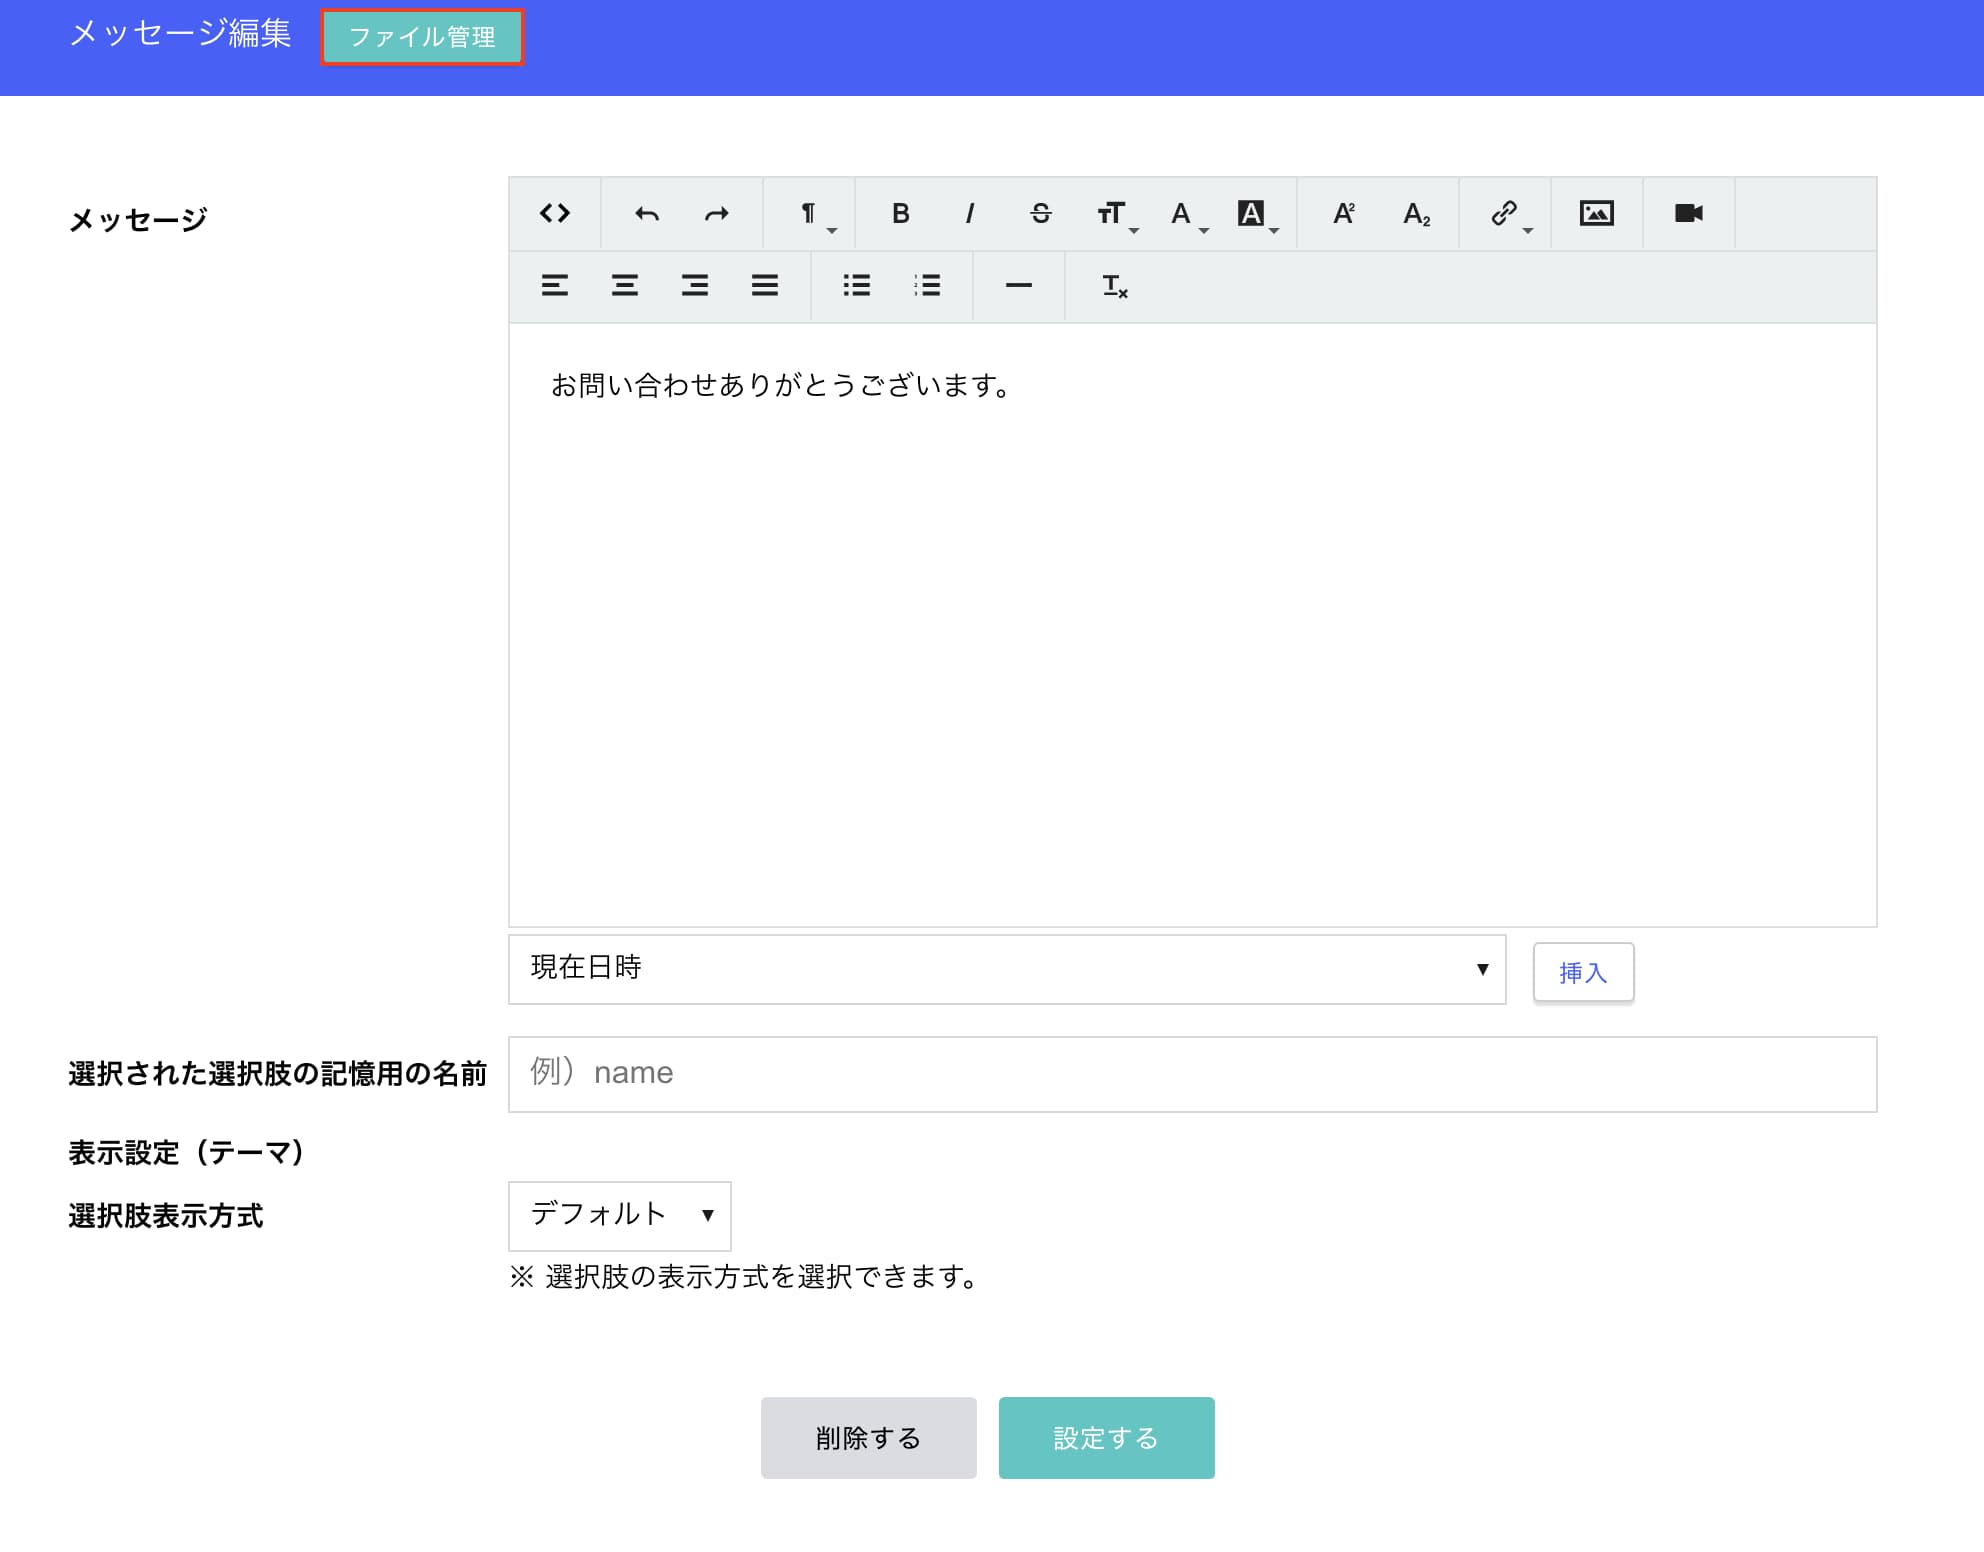Insert an image into the message
The image size is (1984, 1552).
pyautogui.click(x=1597, y=213)
